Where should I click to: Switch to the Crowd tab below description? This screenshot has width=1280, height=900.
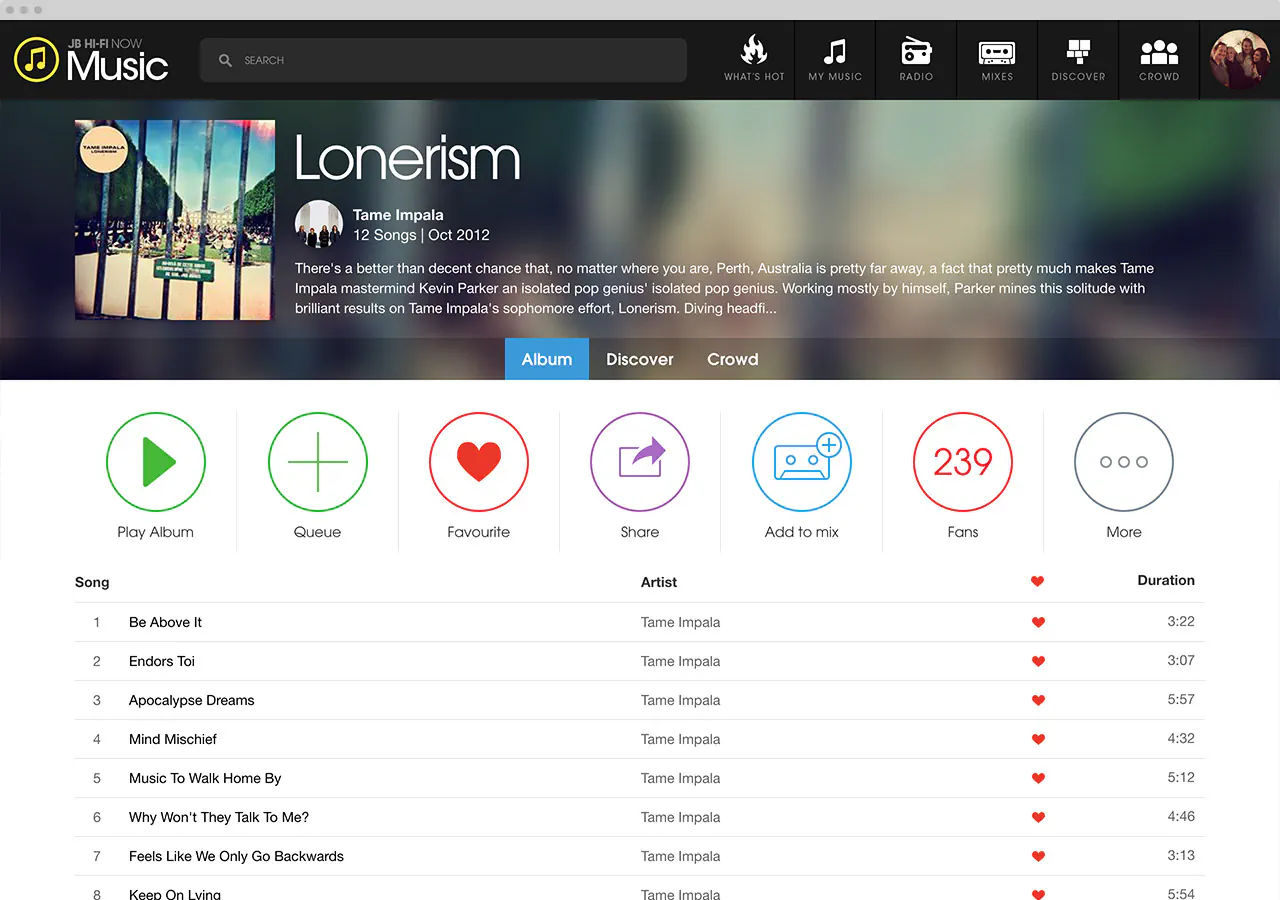pos(733,359)
